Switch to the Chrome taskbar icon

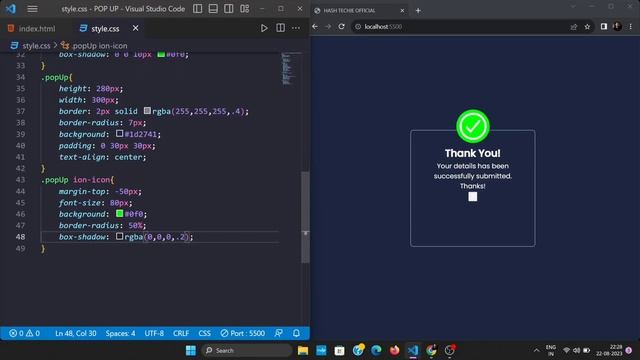(x=431, y=350)
